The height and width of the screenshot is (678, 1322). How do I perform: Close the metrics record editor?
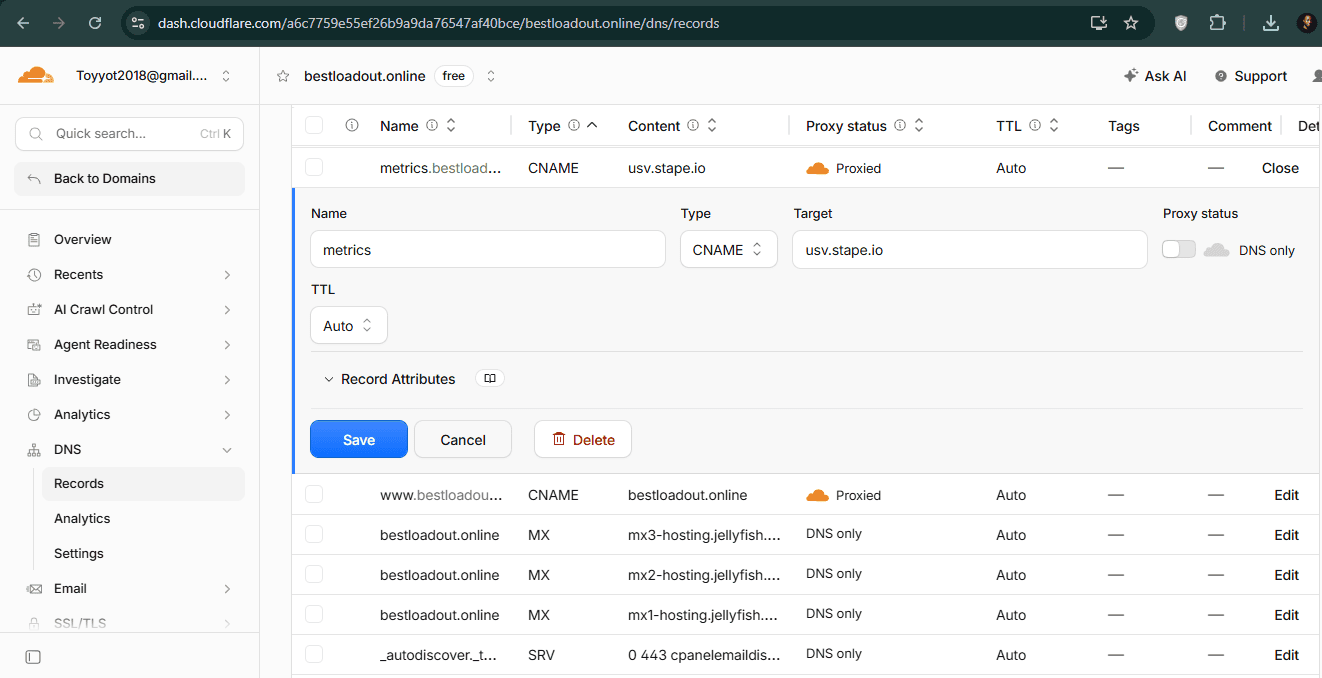(1280, 168)
